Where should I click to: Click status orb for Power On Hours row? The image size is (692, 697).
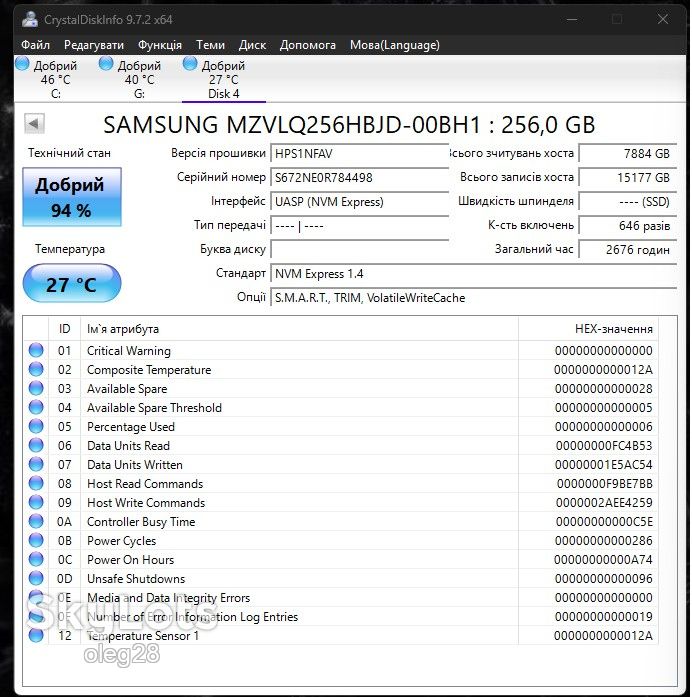pyautogui.click(x=36, y=559)
